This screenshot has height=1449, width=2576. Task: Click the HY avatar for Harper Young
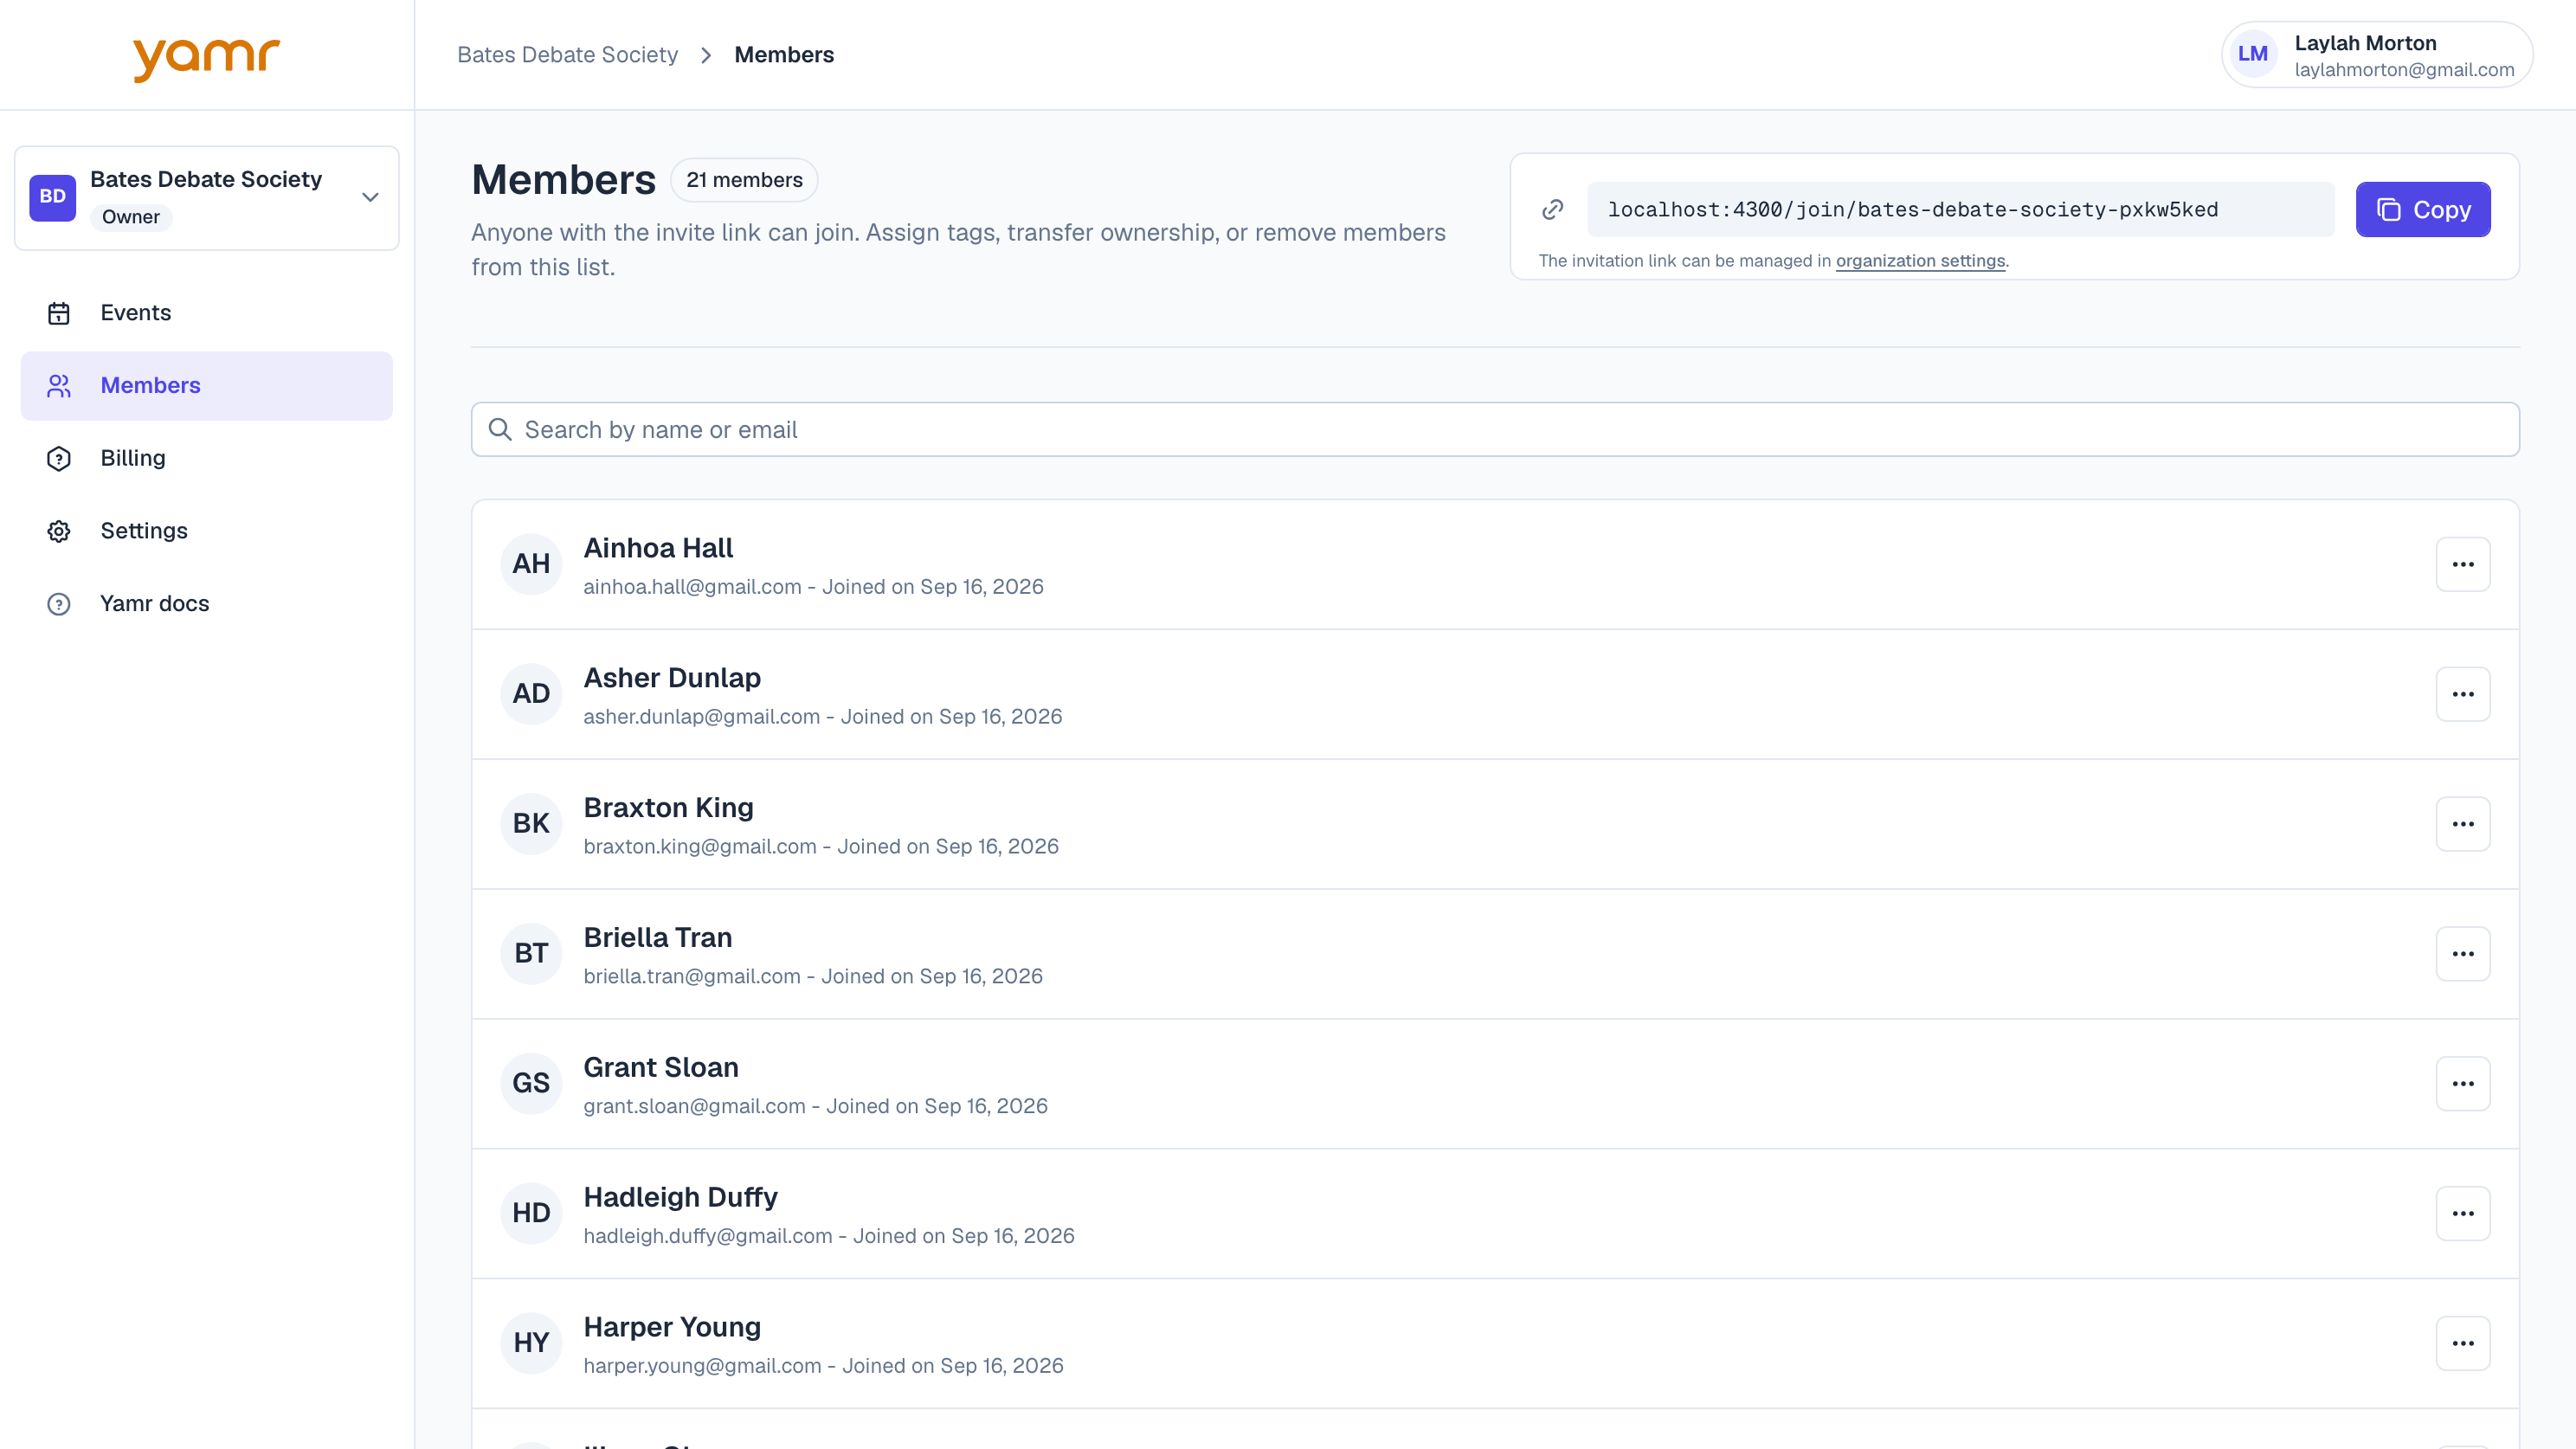(x=531, y=1343)
